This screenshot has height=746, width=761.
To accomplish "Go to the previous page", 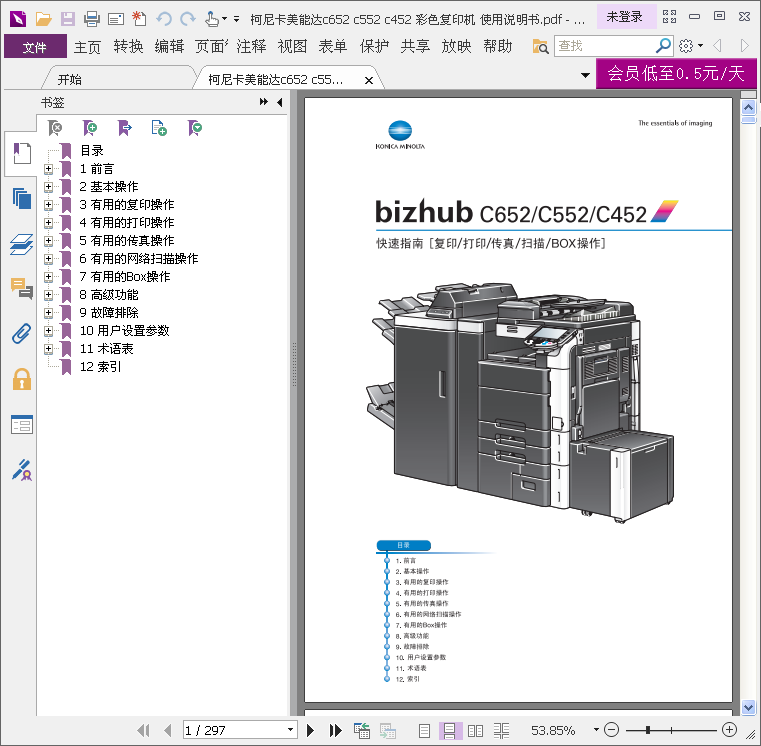I will click(167, 730).
